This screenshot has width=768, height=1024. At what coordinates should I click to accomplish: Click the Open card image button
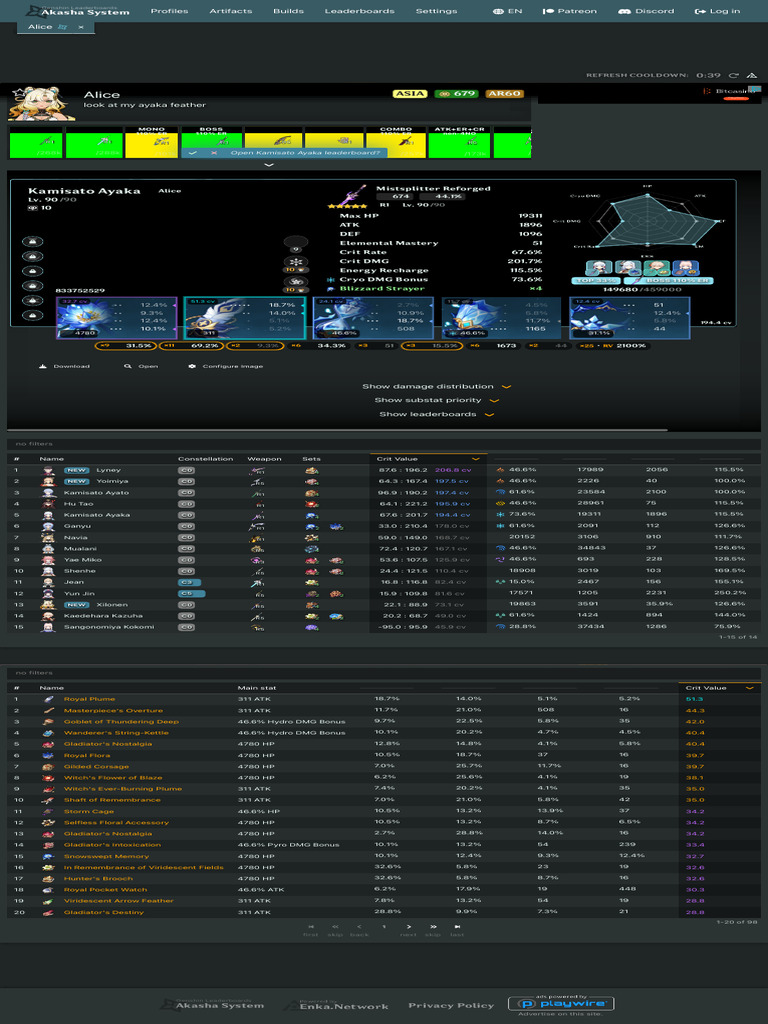(141, 366)
